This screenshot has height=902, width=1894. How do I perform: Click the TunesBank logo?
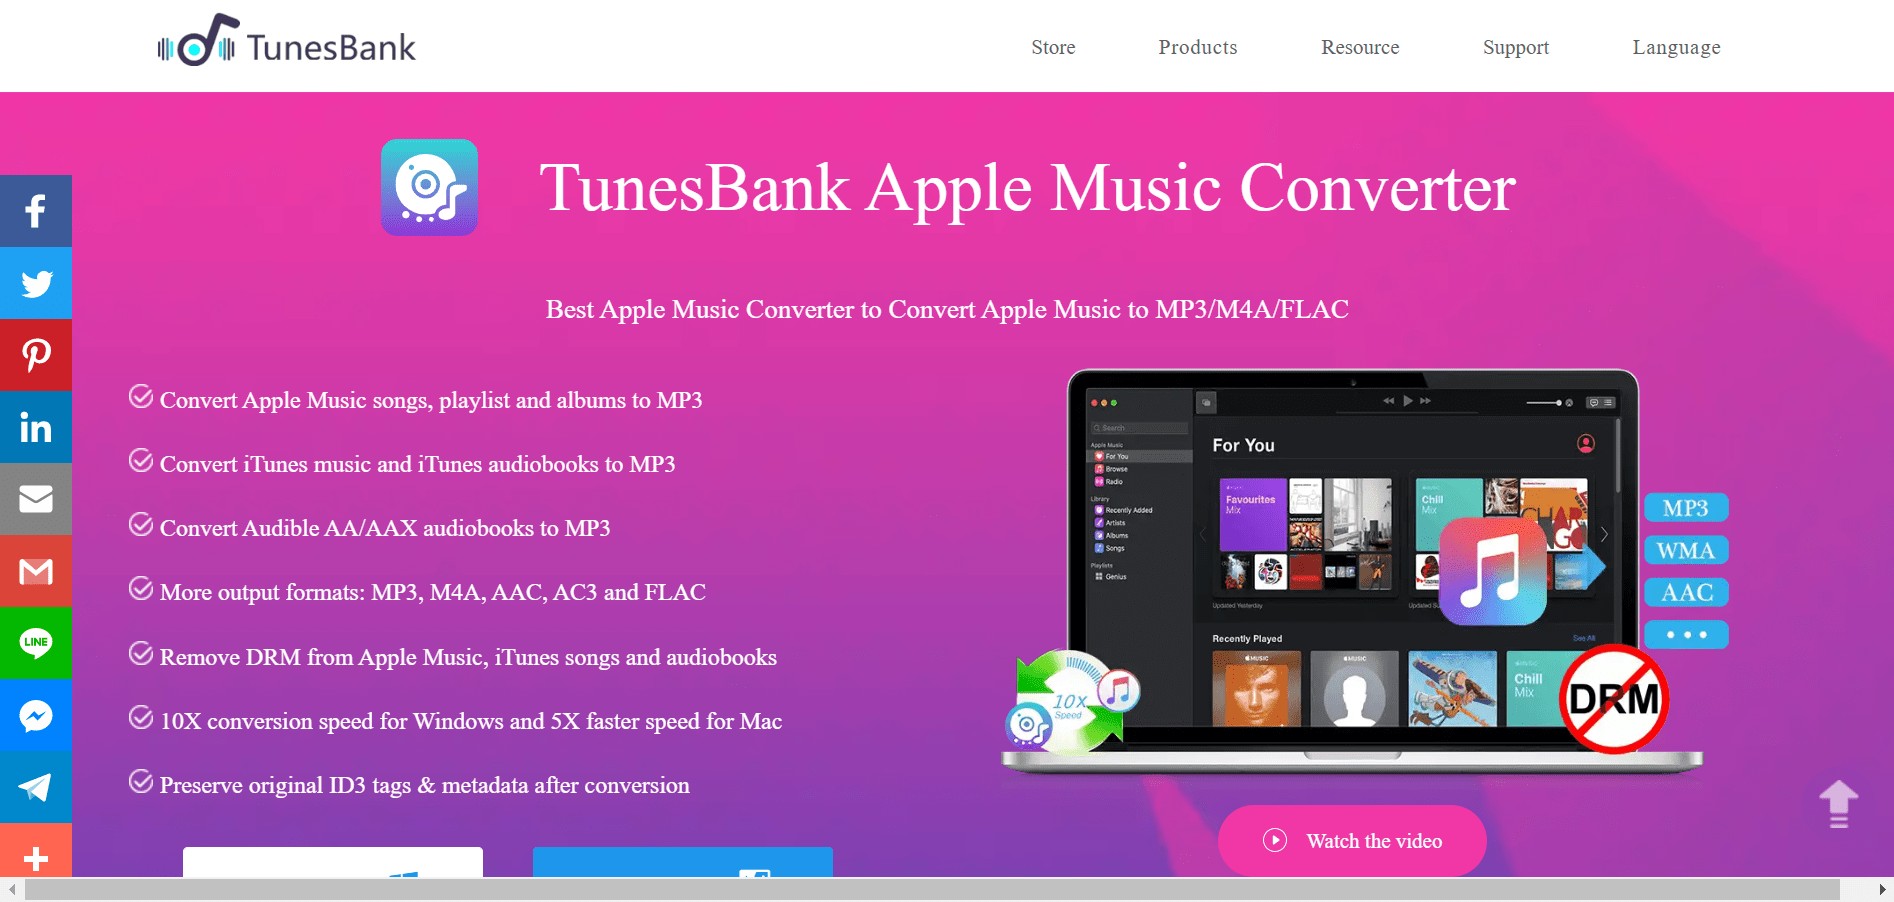coord(286,41)
